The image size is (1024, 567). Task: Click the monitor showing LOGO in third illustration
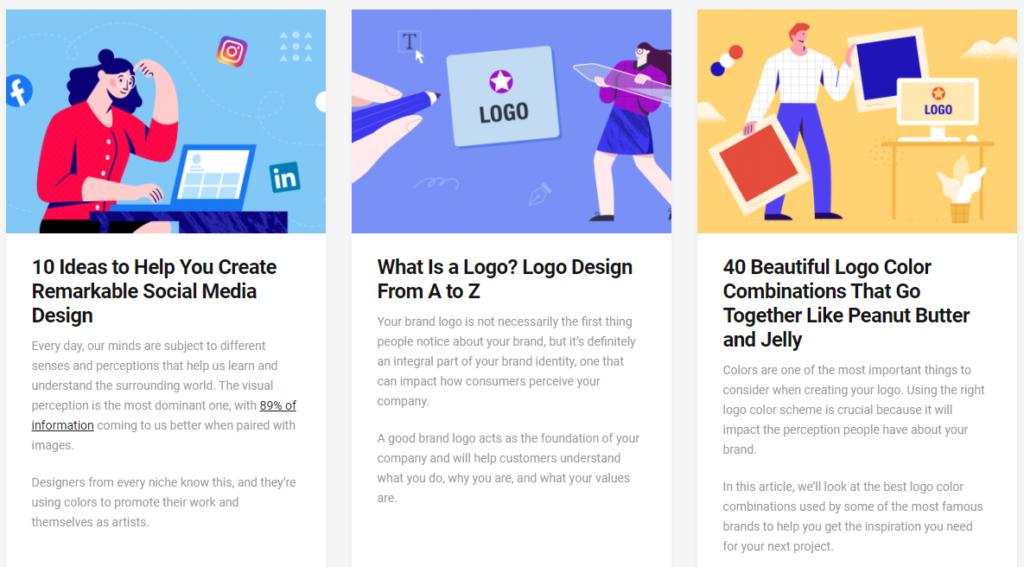point(938,103)
